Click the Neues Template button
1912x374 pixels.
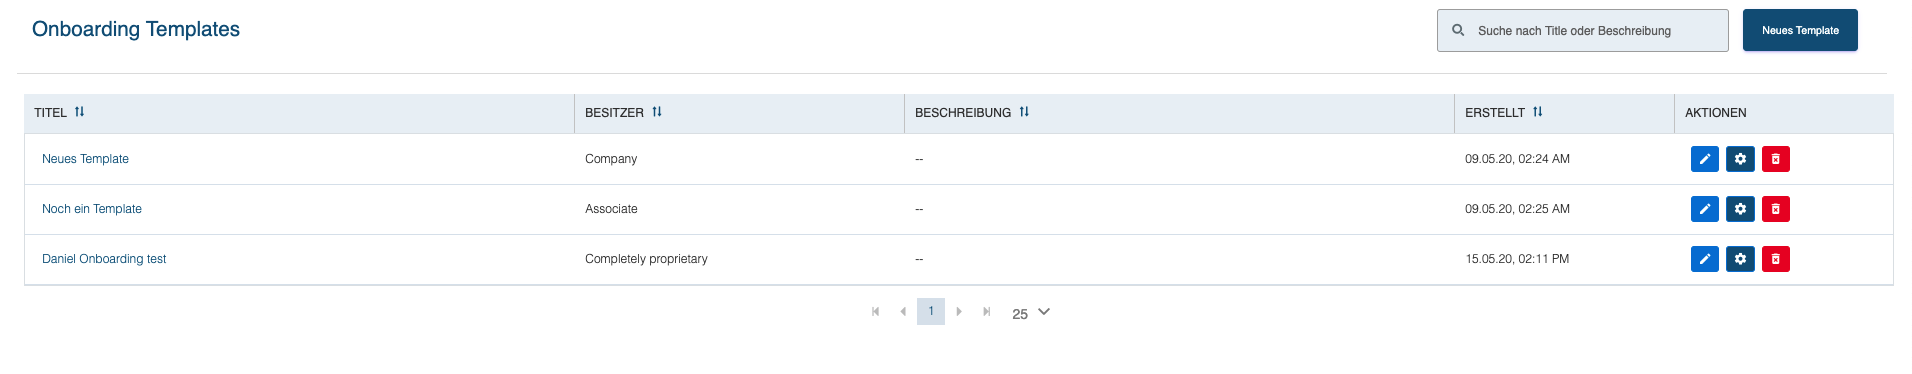click(x=1800, y=30)
